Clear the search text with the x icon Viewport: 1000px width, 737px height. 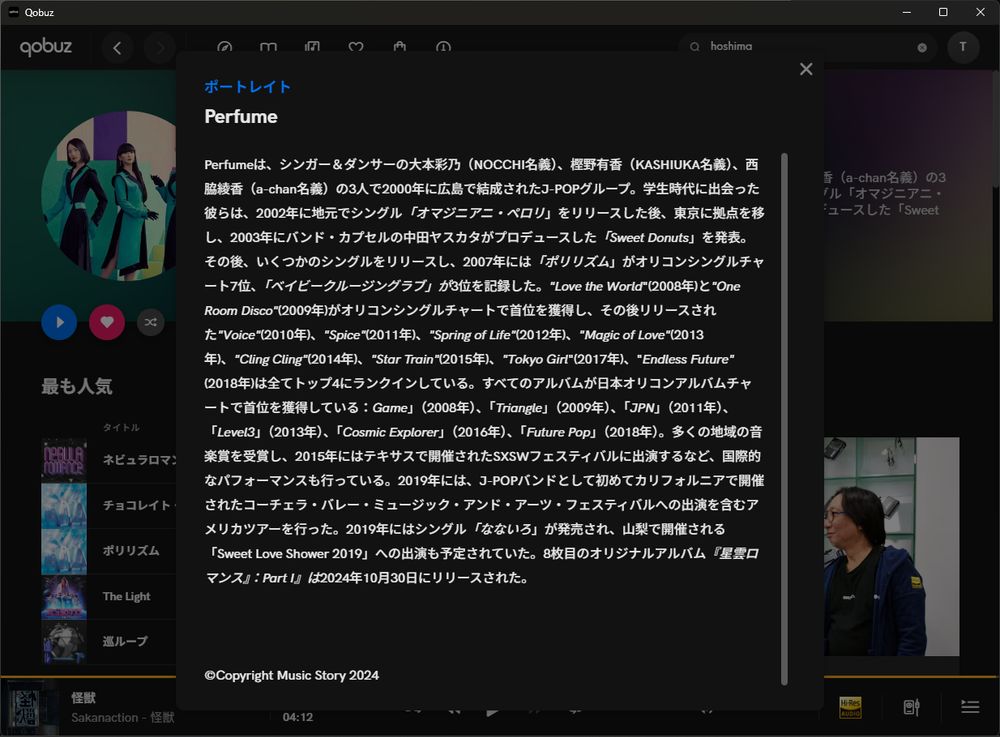922,47
